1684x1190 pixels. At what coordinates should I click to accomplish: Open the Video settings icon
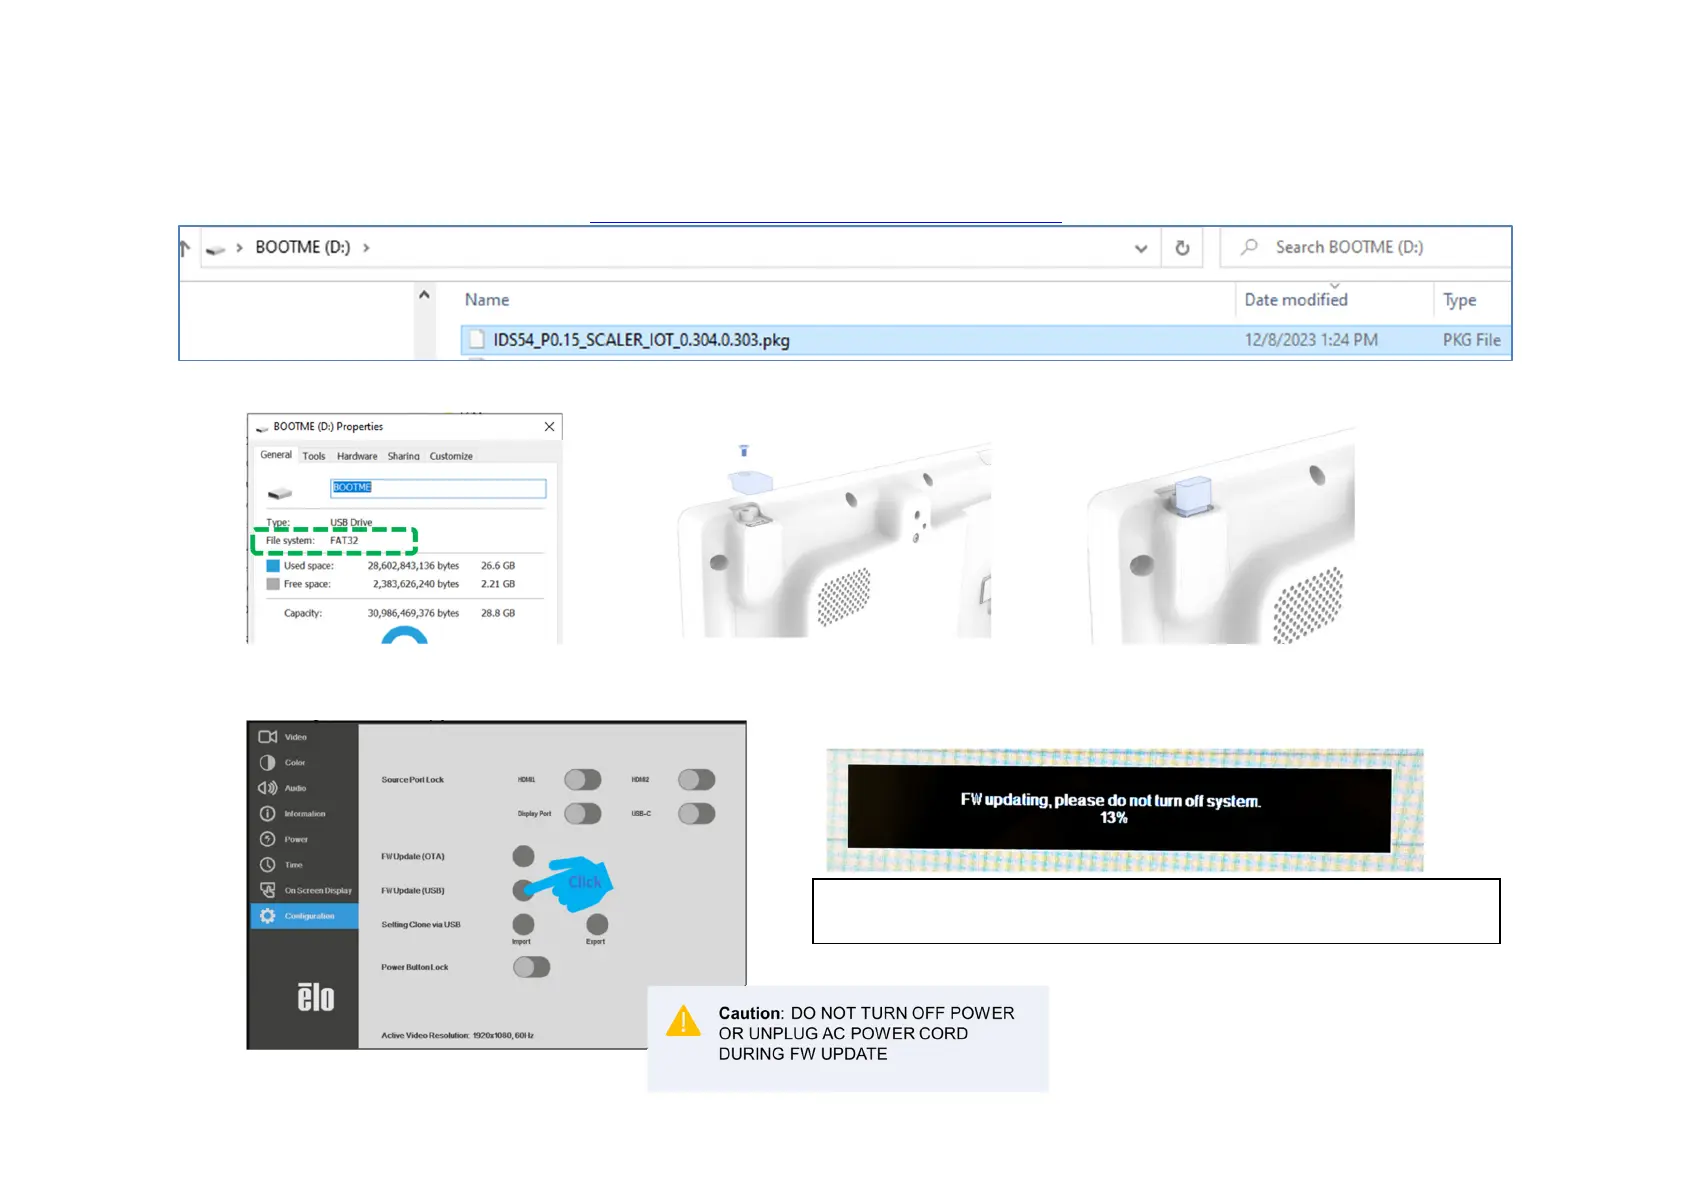coord(267,737)
